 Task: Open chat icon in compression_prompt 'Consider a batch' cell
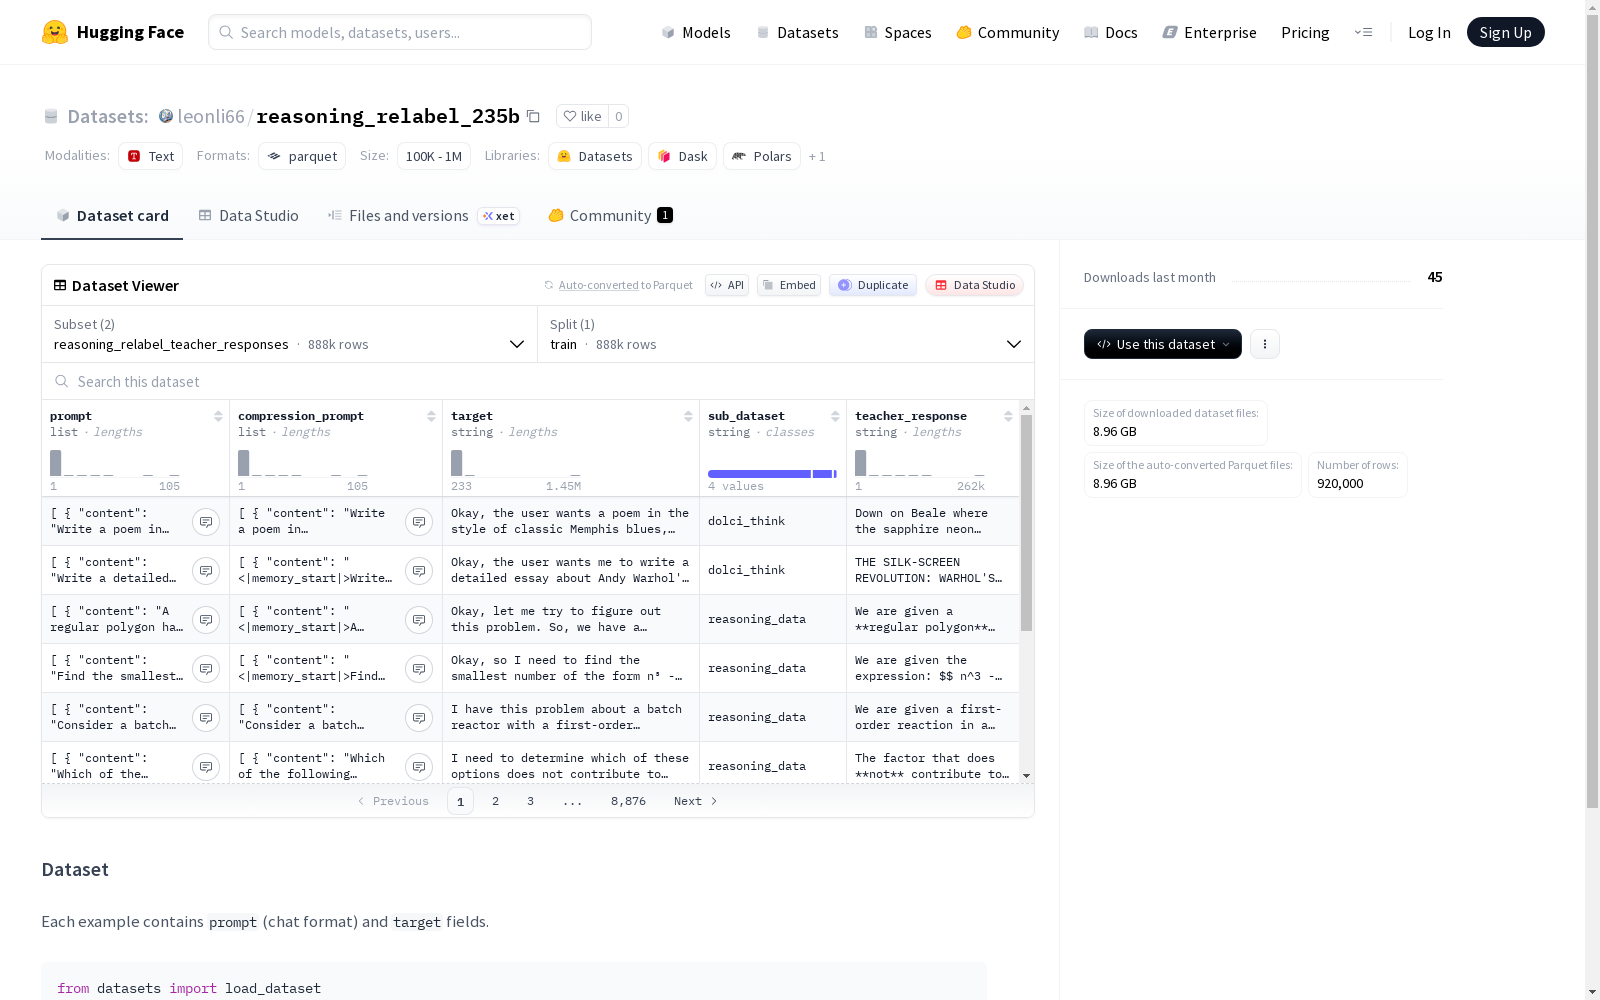pos(419,718)
